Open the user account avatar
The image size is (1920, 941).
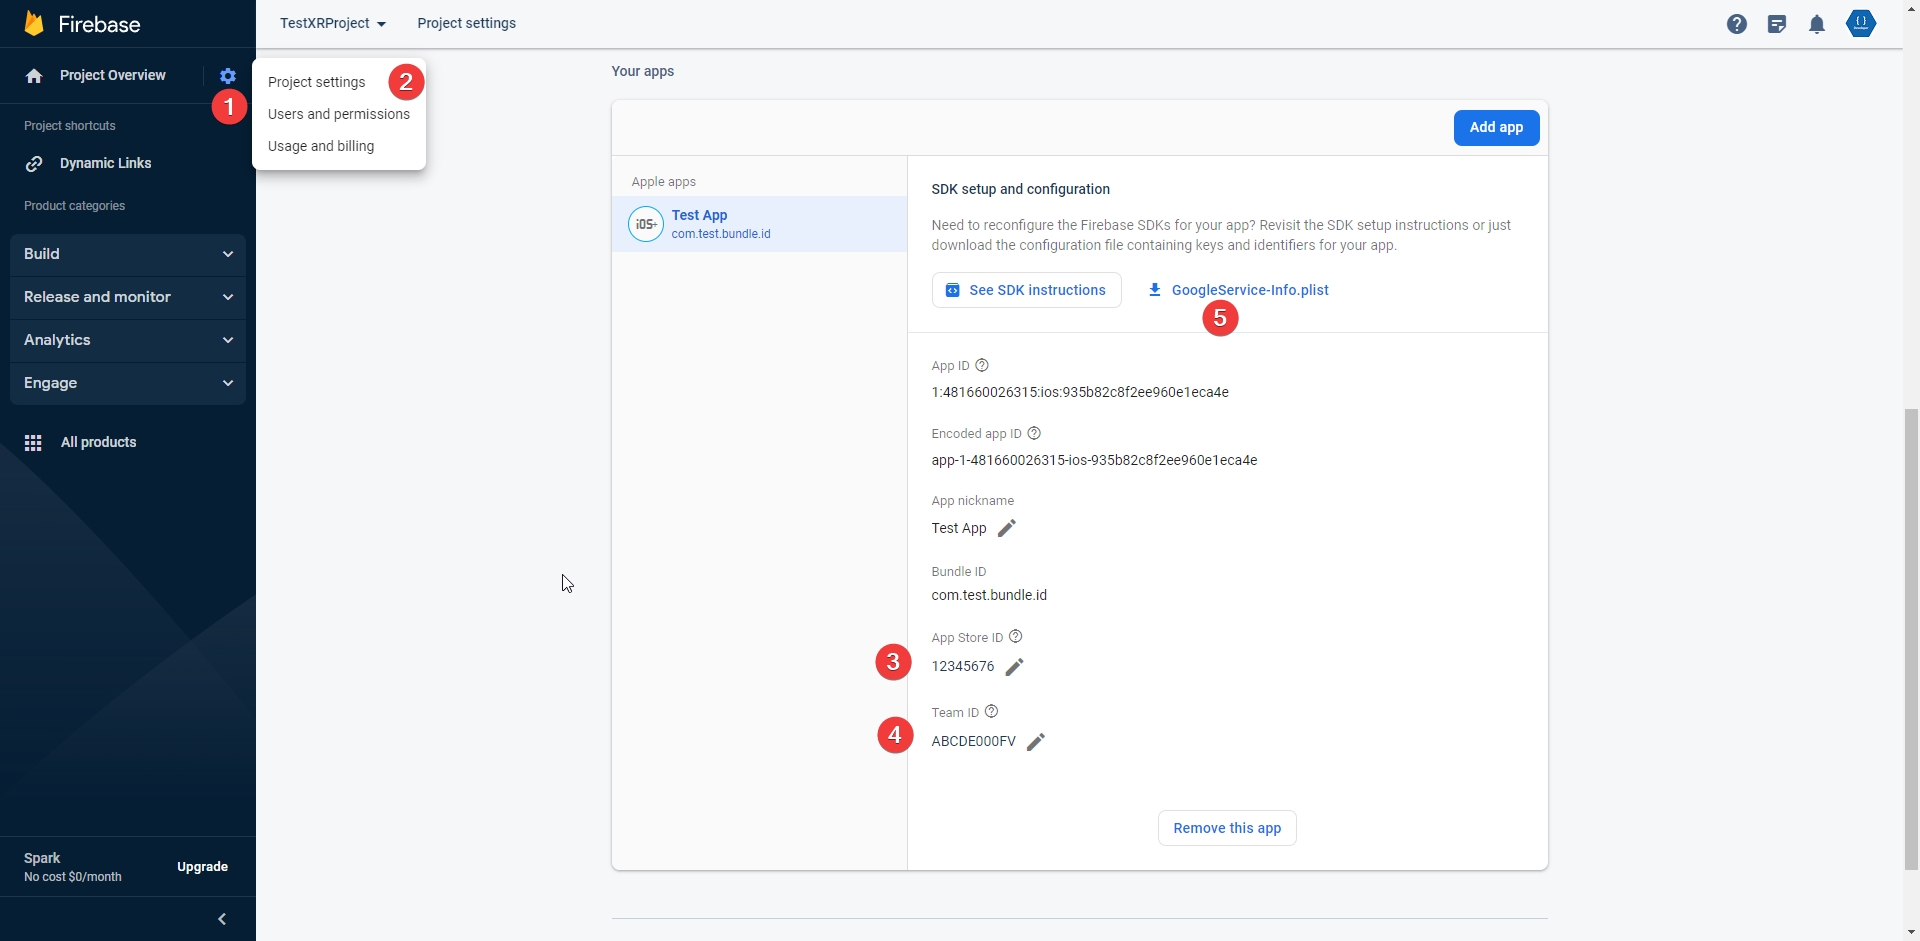pyautogui.click(x=1860, y=23)
